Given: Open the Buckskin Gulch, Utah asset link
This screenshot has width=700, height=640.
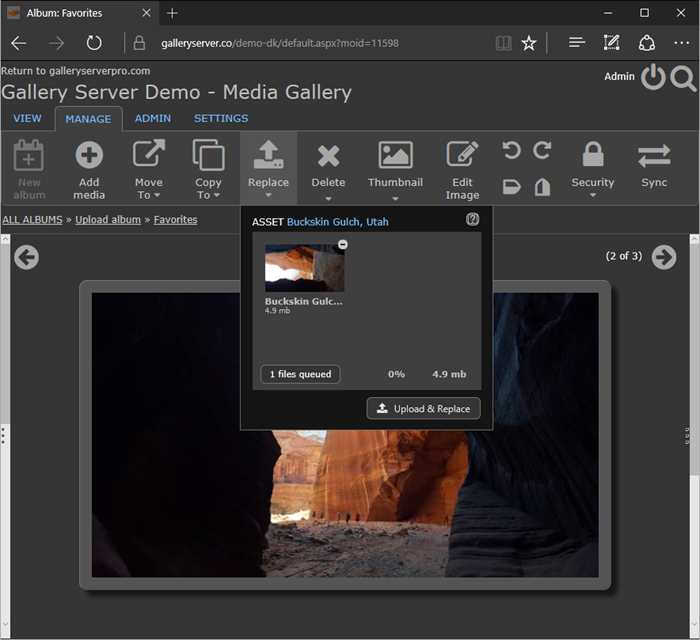Looking at the screenshot, I should (338, 222).
